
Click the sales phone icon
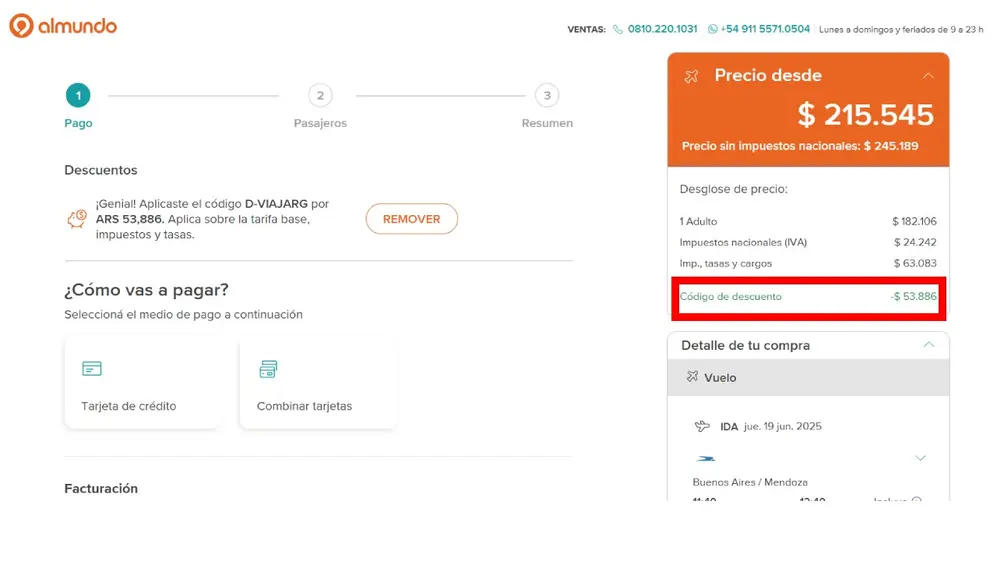pyautogui.click(x=617, y=29)
